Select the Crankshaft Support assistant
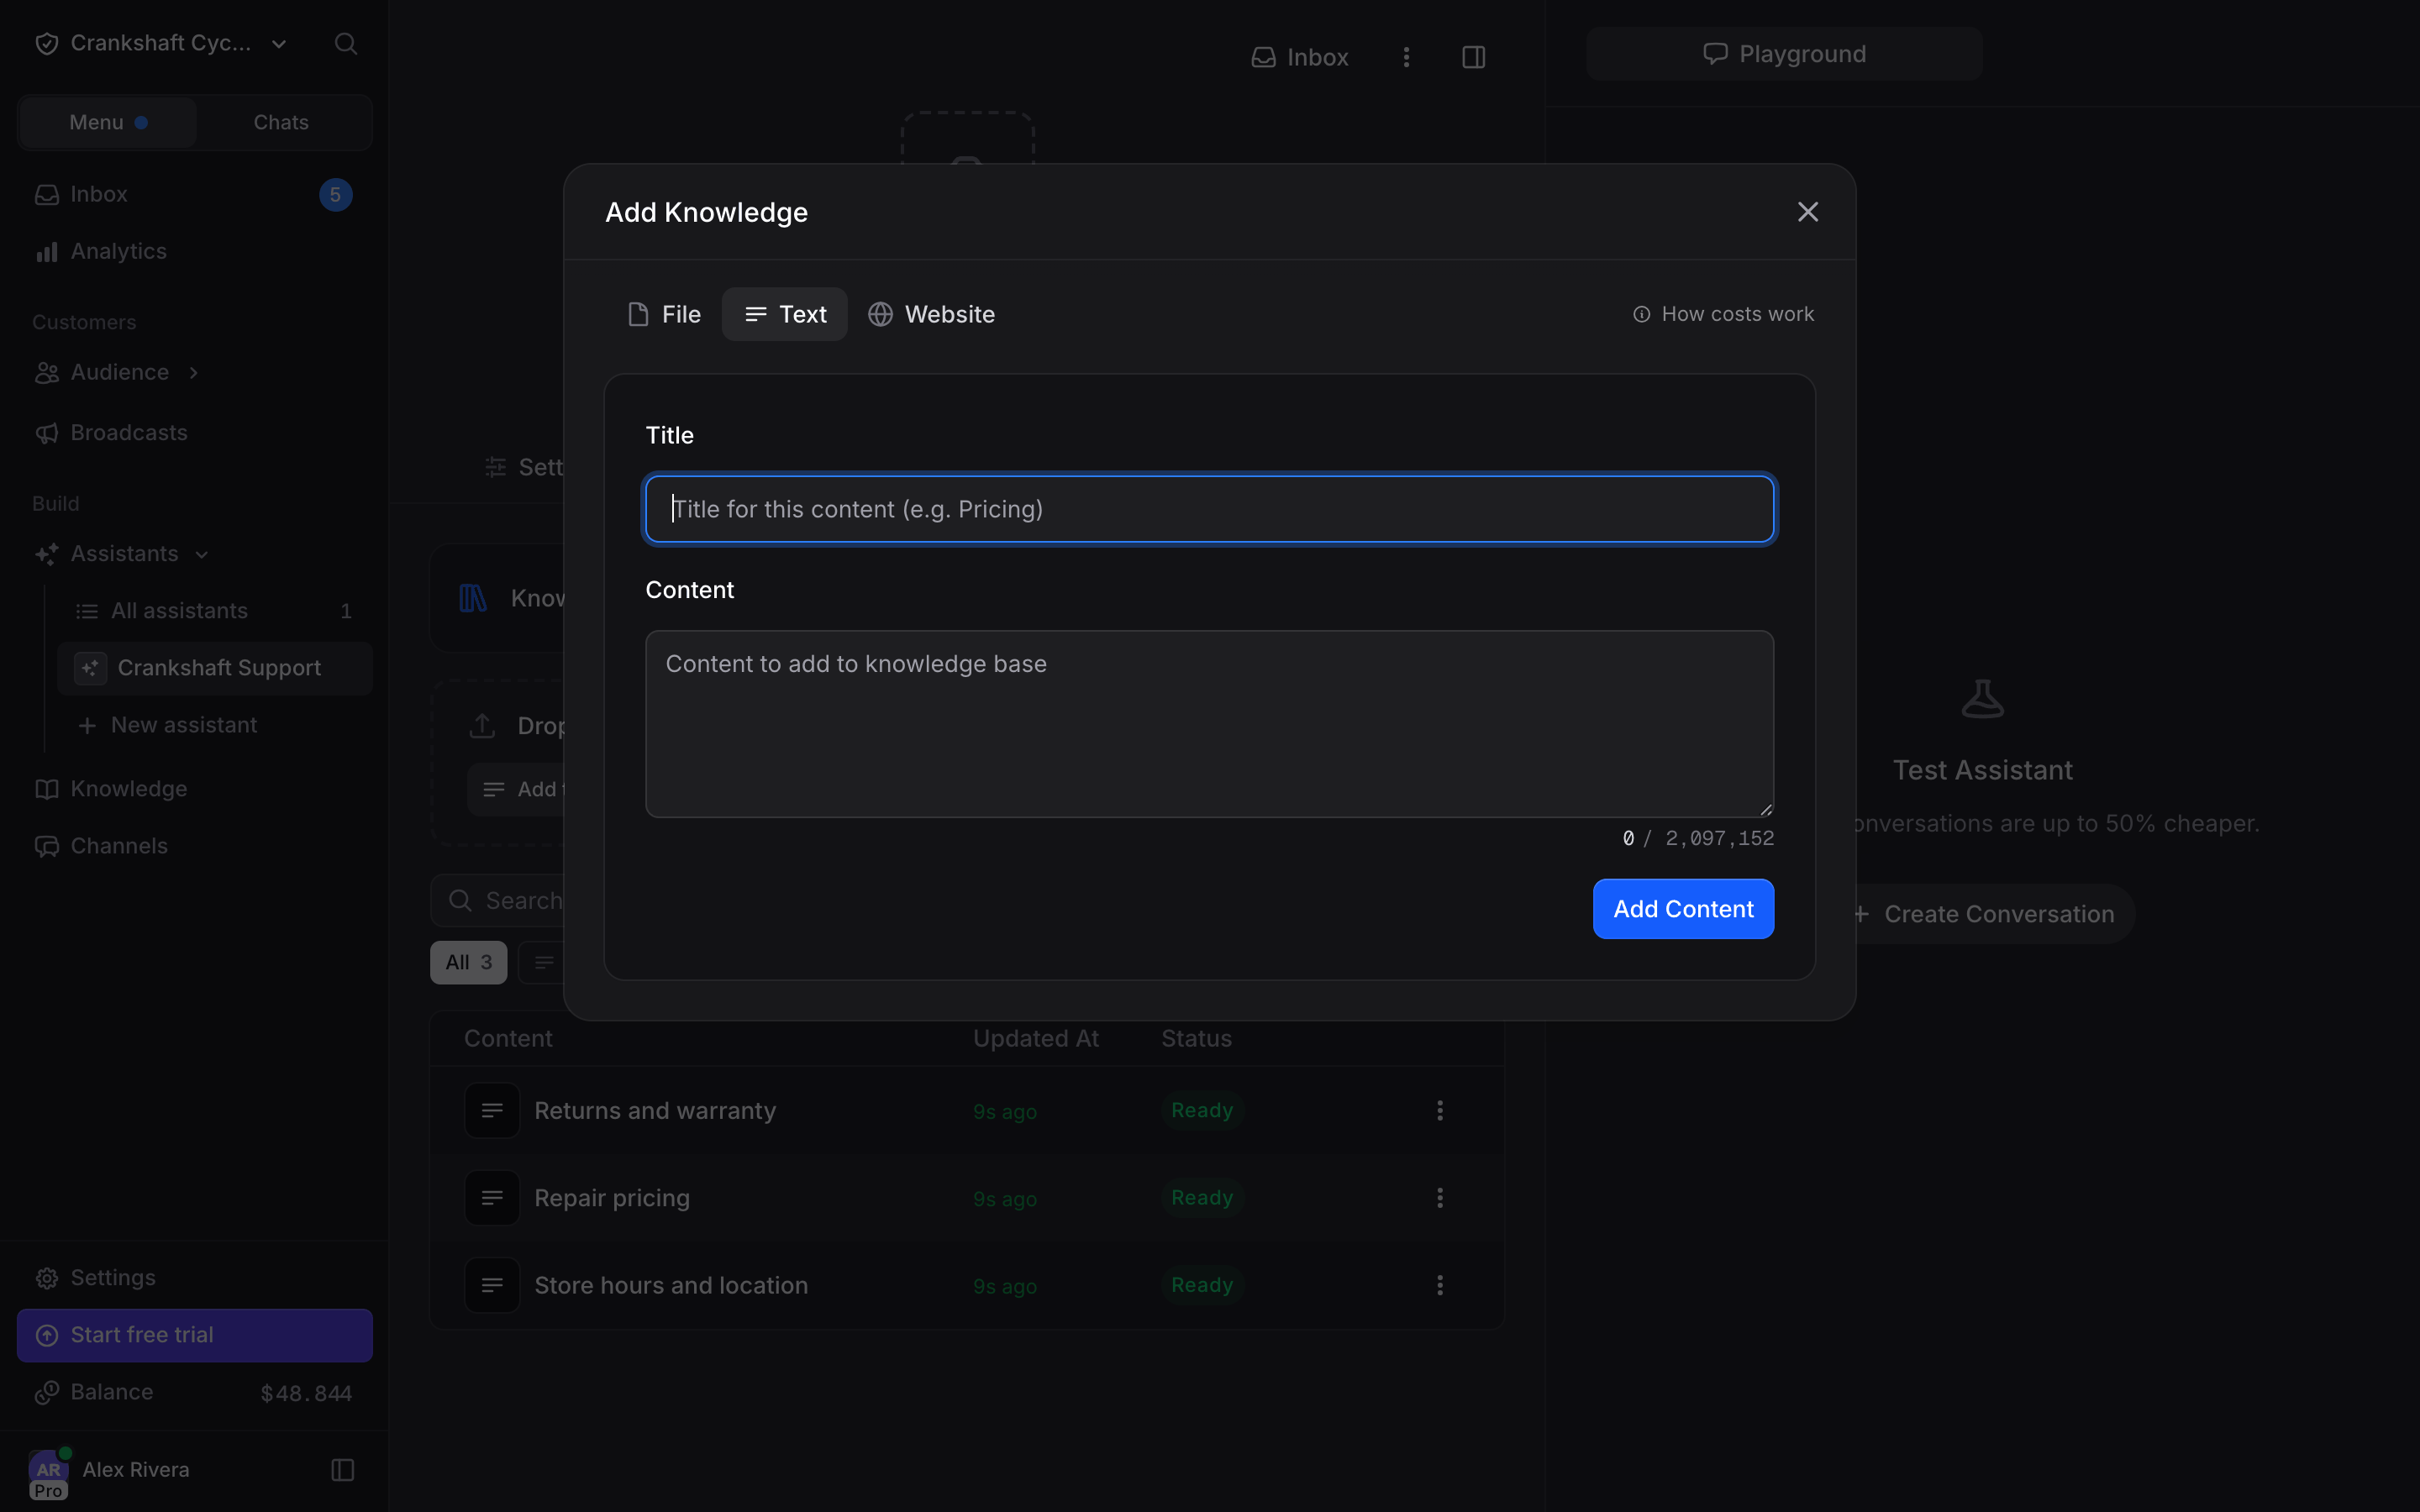 (x=214, y=668)
